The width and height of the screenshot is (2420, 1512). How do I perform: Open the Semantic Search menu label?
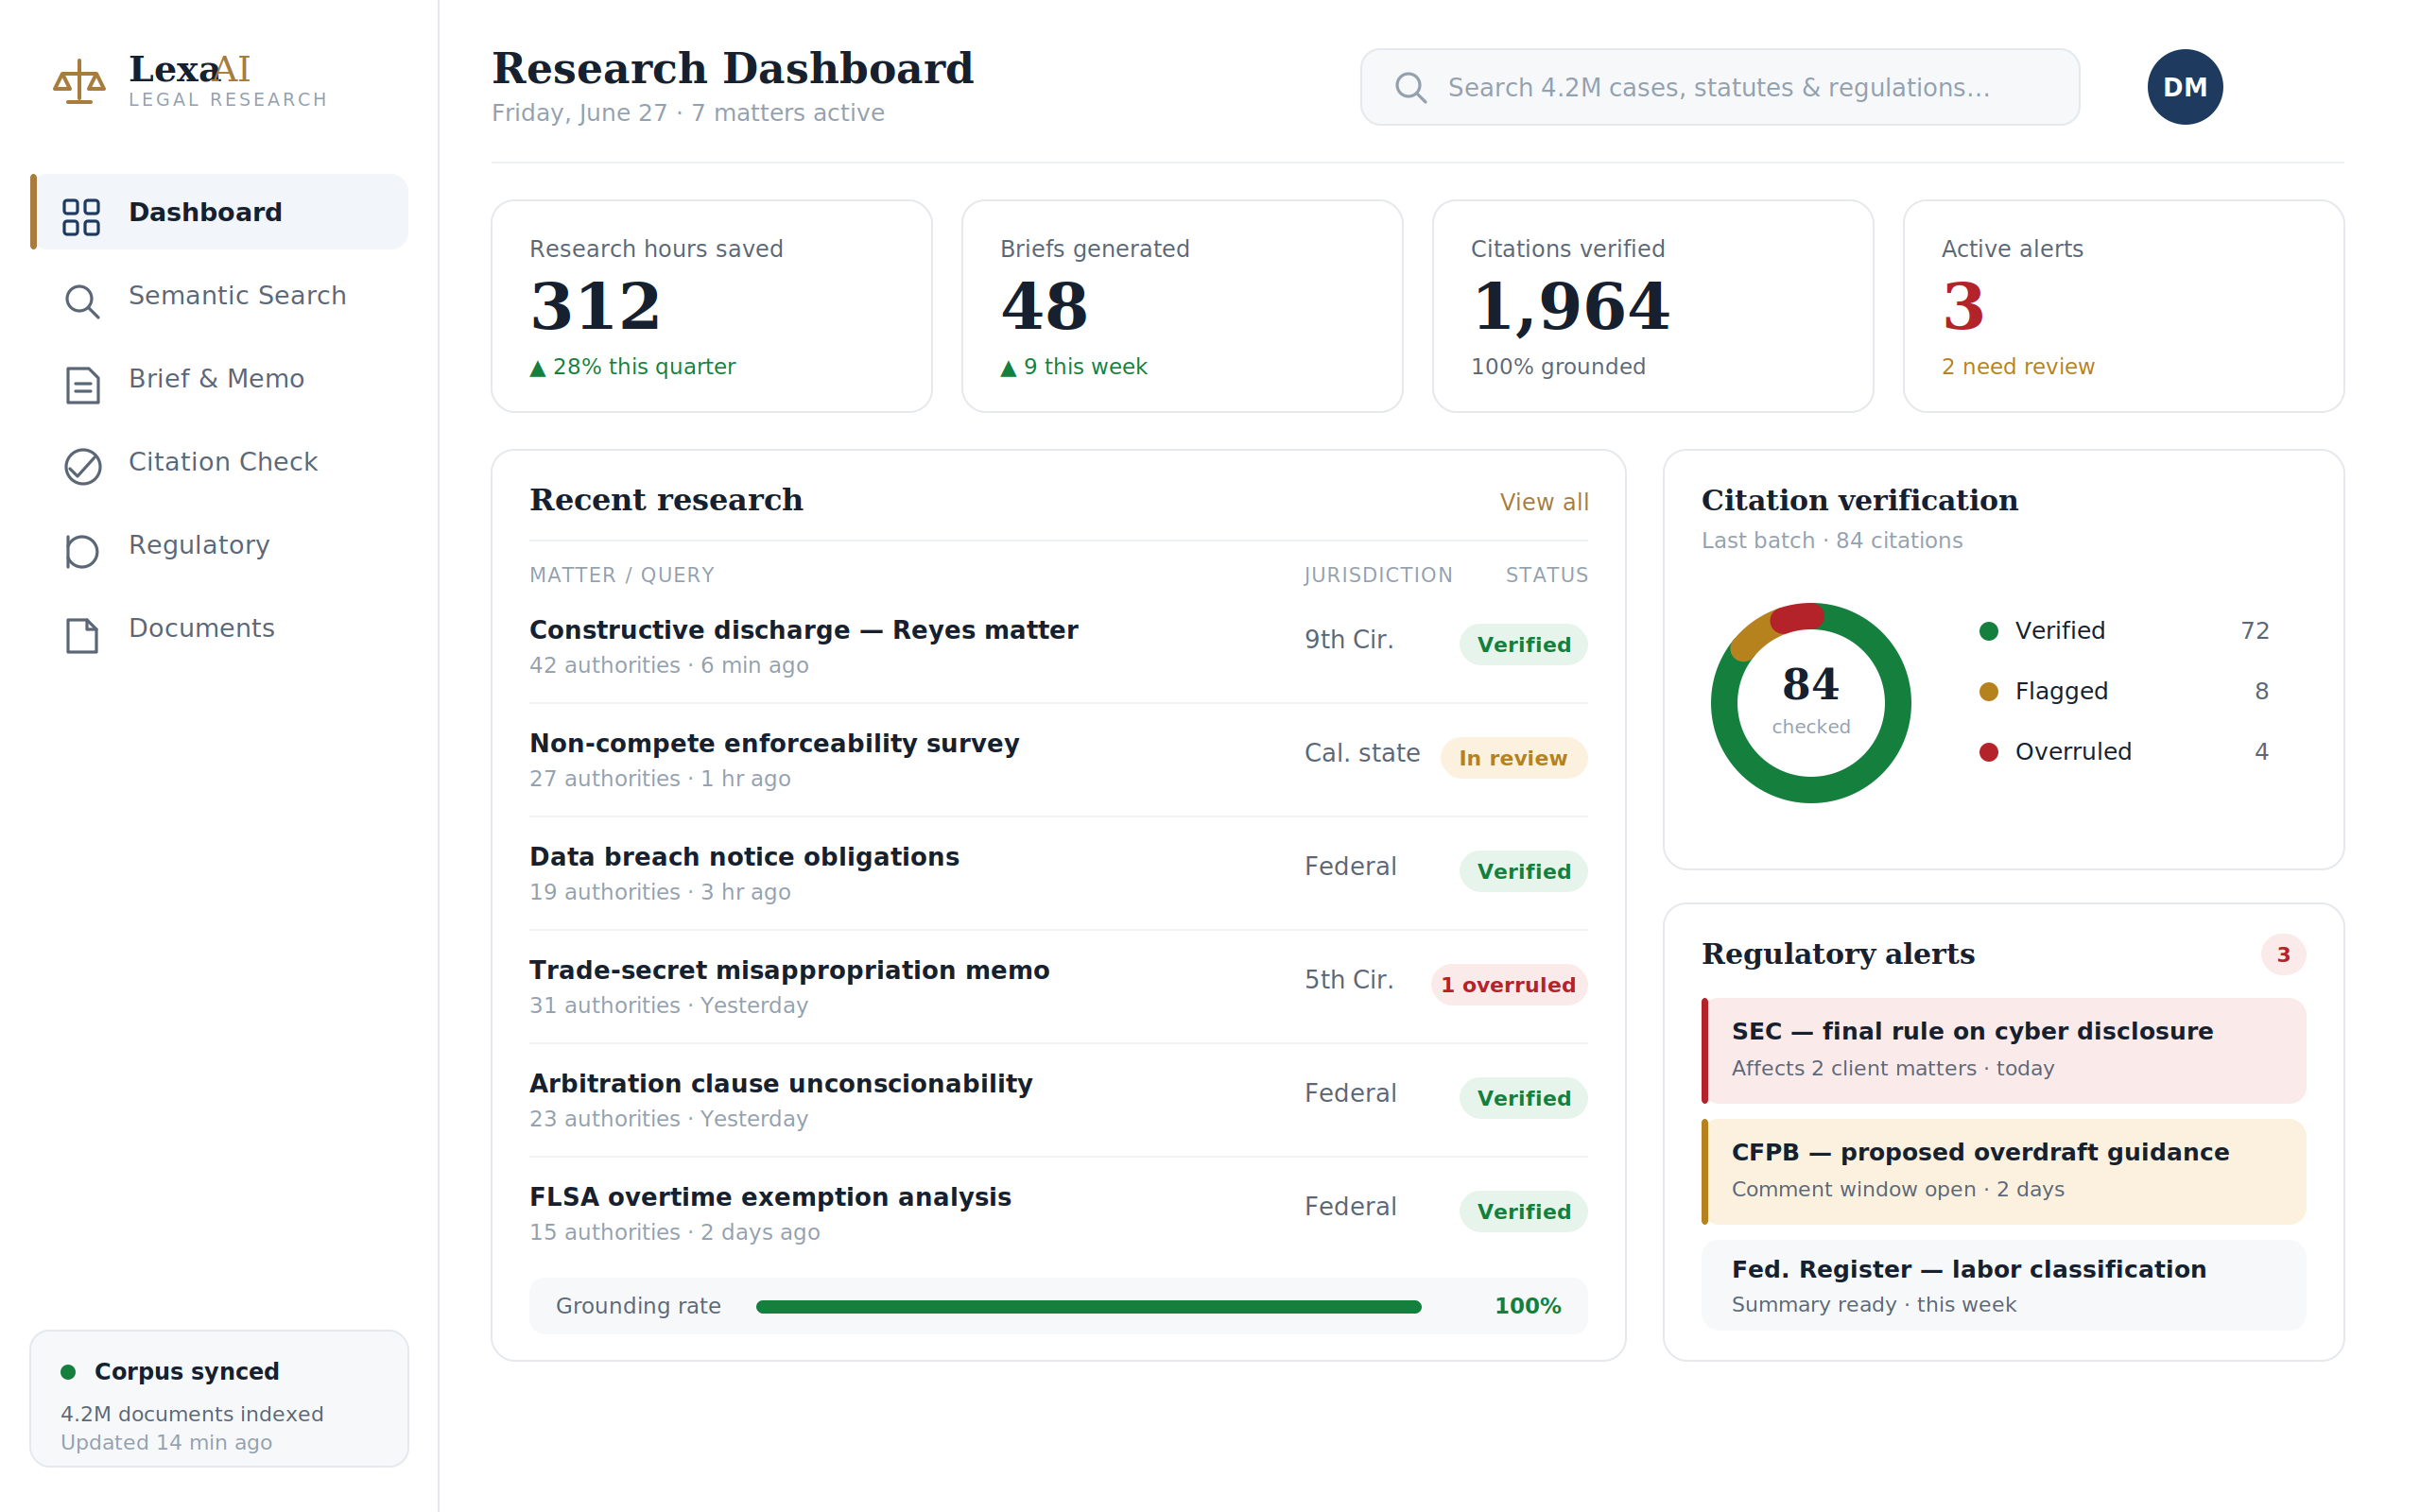tap(237, 295)
